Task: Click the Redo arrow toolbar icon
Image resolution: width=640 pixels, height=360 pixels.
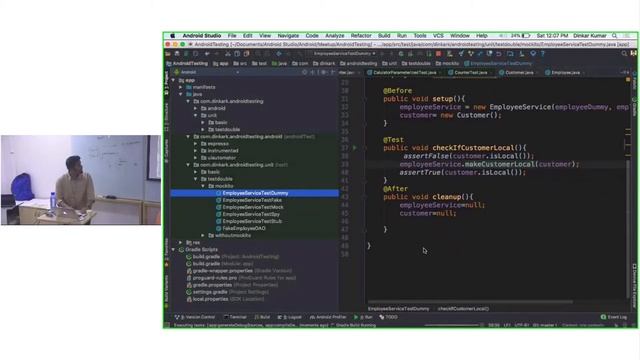Action: pos(217,53)
